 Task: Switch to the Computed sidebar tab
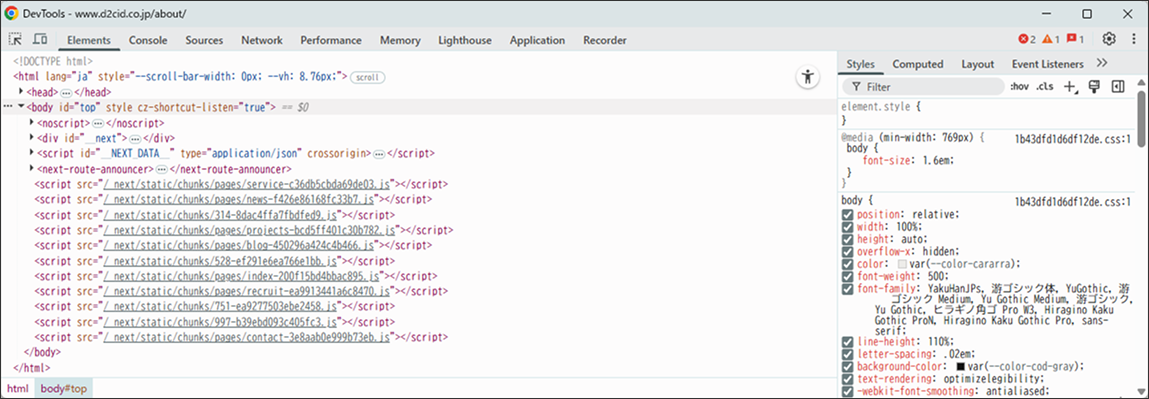pos(917,64)
